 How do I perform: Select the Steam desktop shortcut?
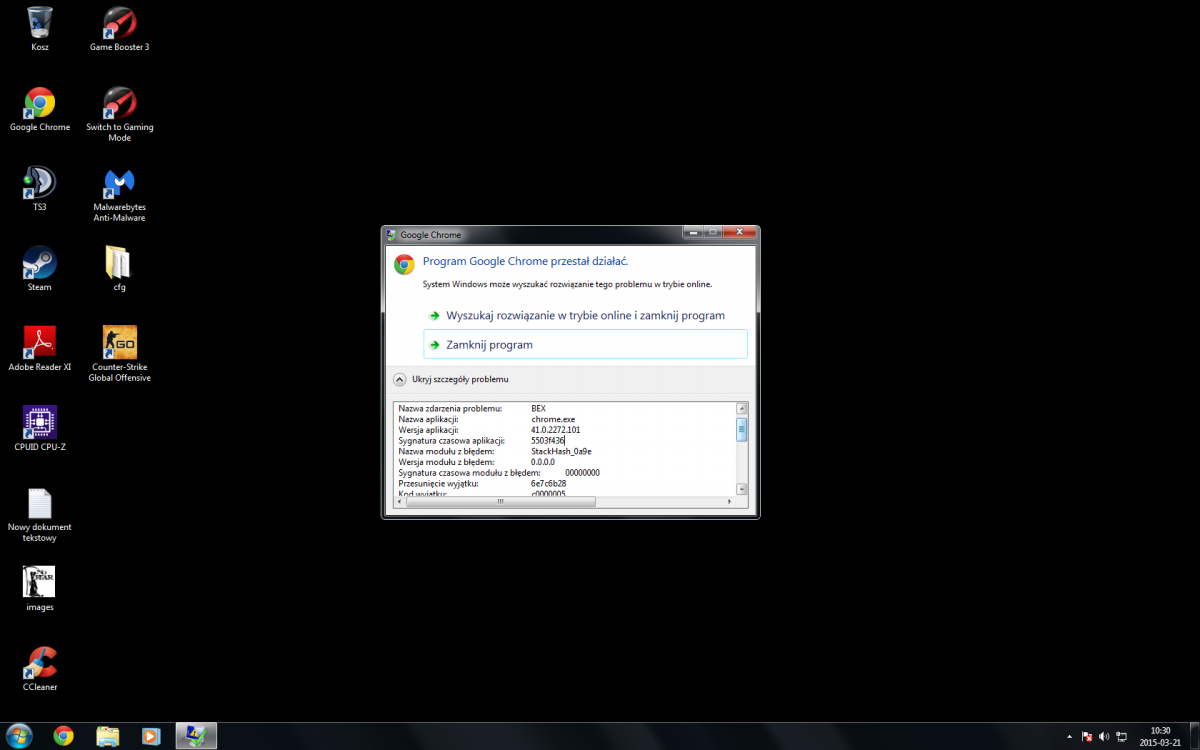[40, 269]
